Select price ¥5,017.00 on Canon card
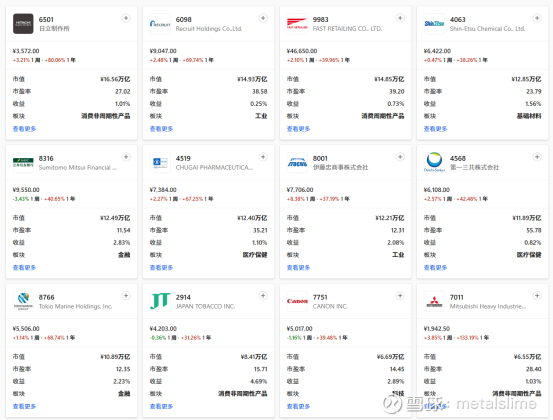Image resolution: width=553 pixels, height=420 pixels. [x=299, y=328]
